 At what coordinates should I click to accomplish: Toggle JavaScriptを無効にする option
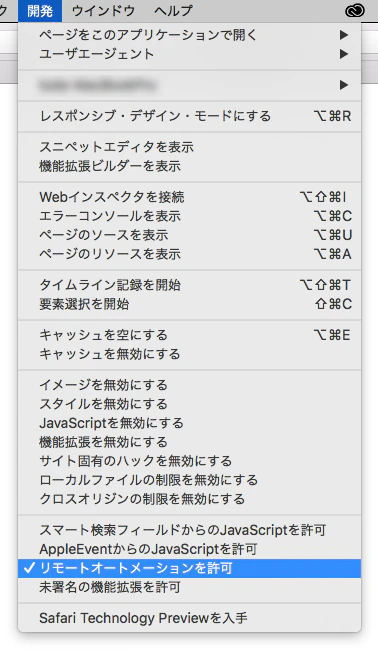pyautogui.click(x=189, y=423)
